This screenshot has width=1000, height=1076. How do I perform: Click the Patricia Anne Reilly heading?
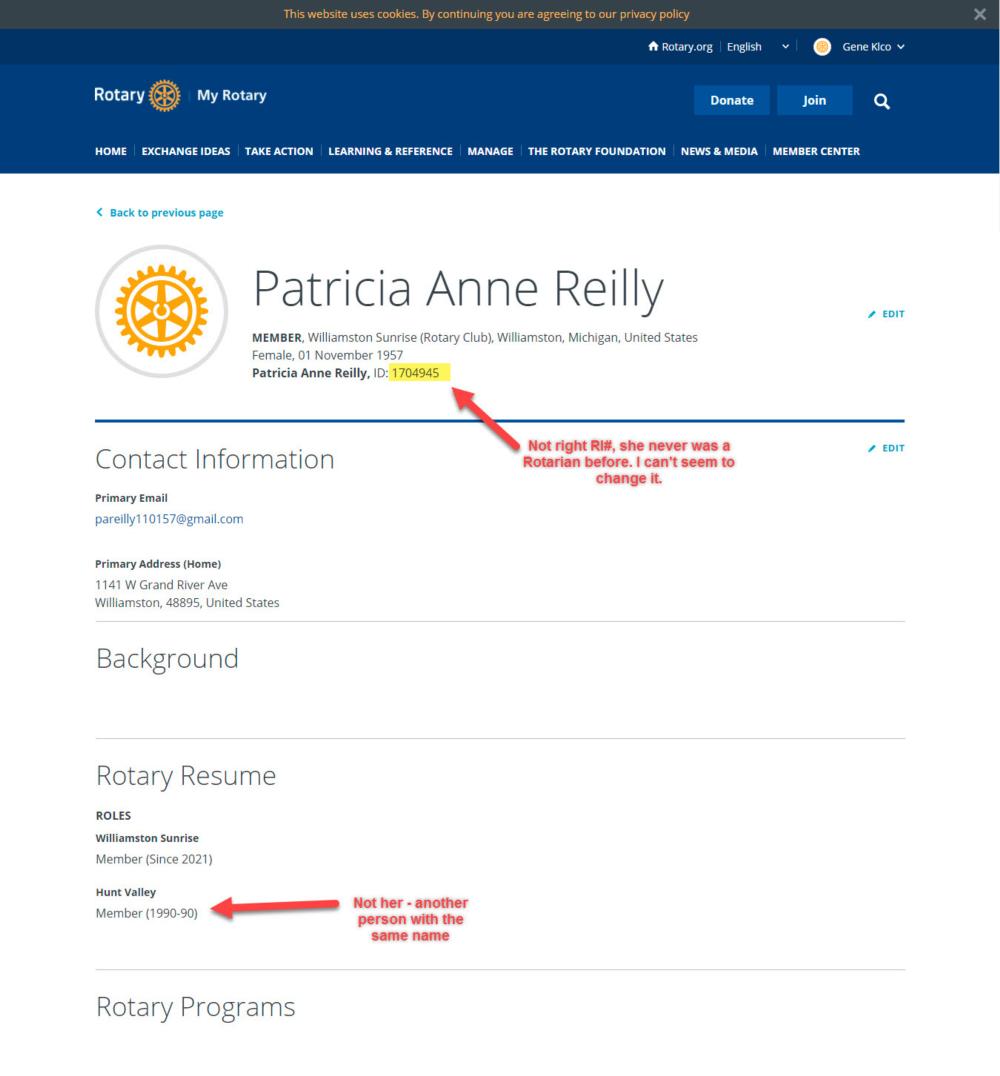[x=458, y=288]
